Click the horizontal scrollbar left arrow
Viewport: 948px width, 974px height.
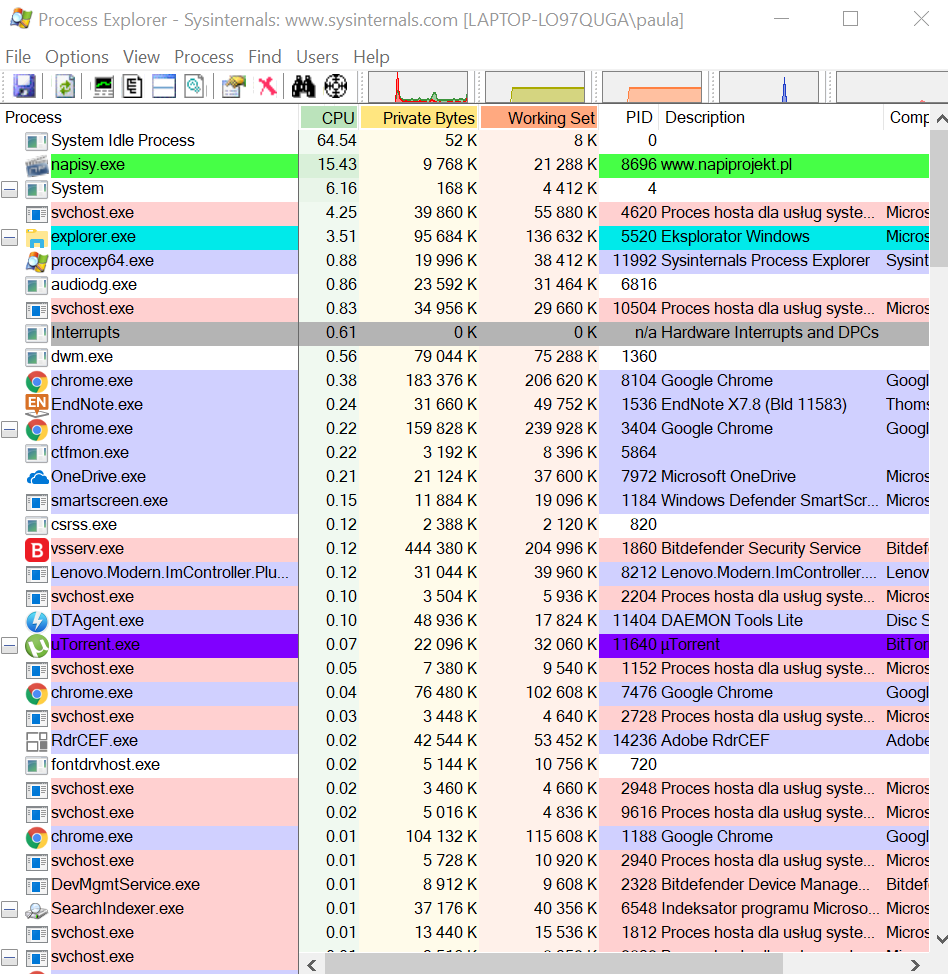point(312,965)
